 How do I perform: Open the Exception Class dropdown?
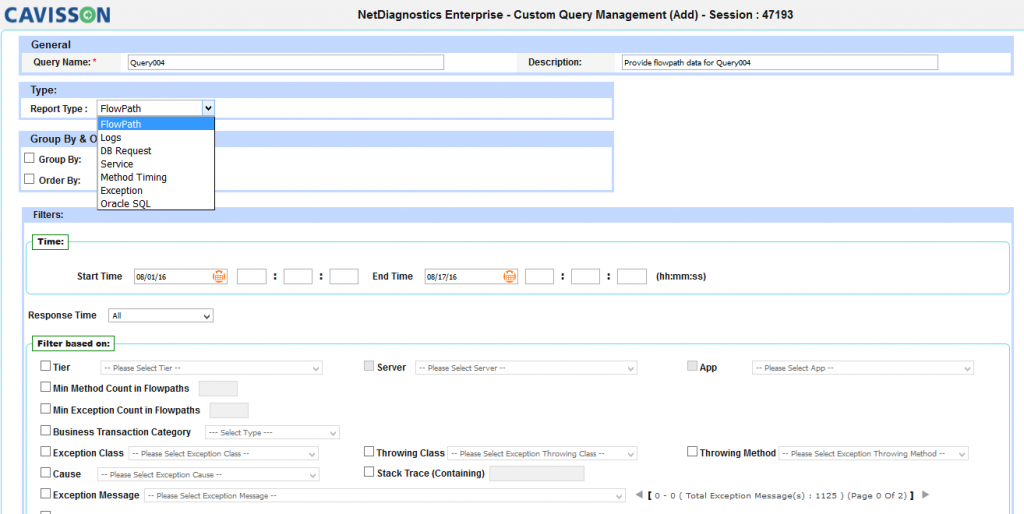tap(223, 453)
